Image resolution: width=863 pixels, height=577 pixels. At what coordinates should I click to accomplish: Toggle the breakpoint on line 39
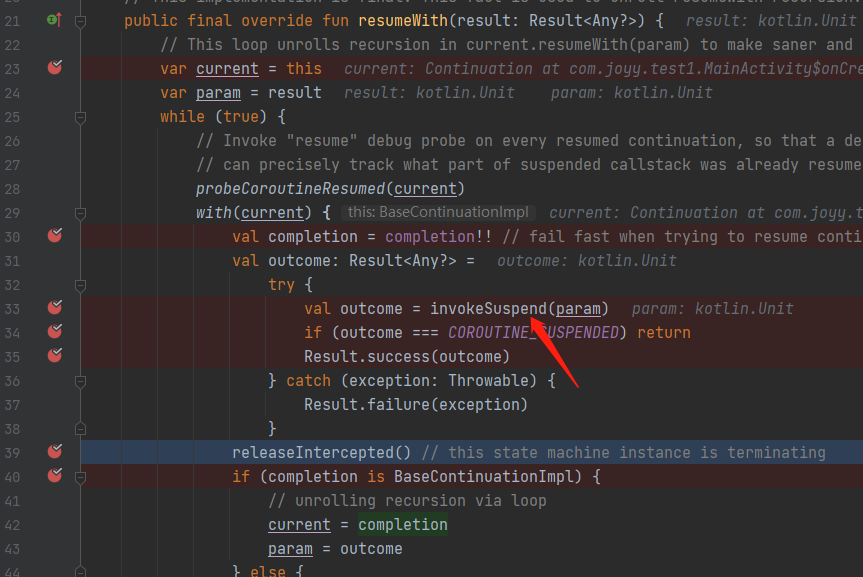(x=54, y=451)
